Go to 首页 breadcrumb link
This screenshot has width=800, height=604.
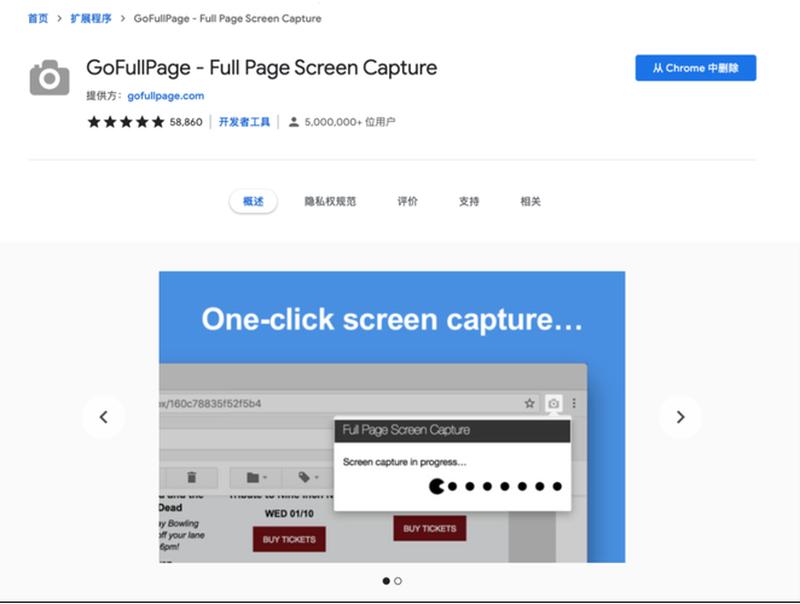pyautogui.click(x=38, y=19)
